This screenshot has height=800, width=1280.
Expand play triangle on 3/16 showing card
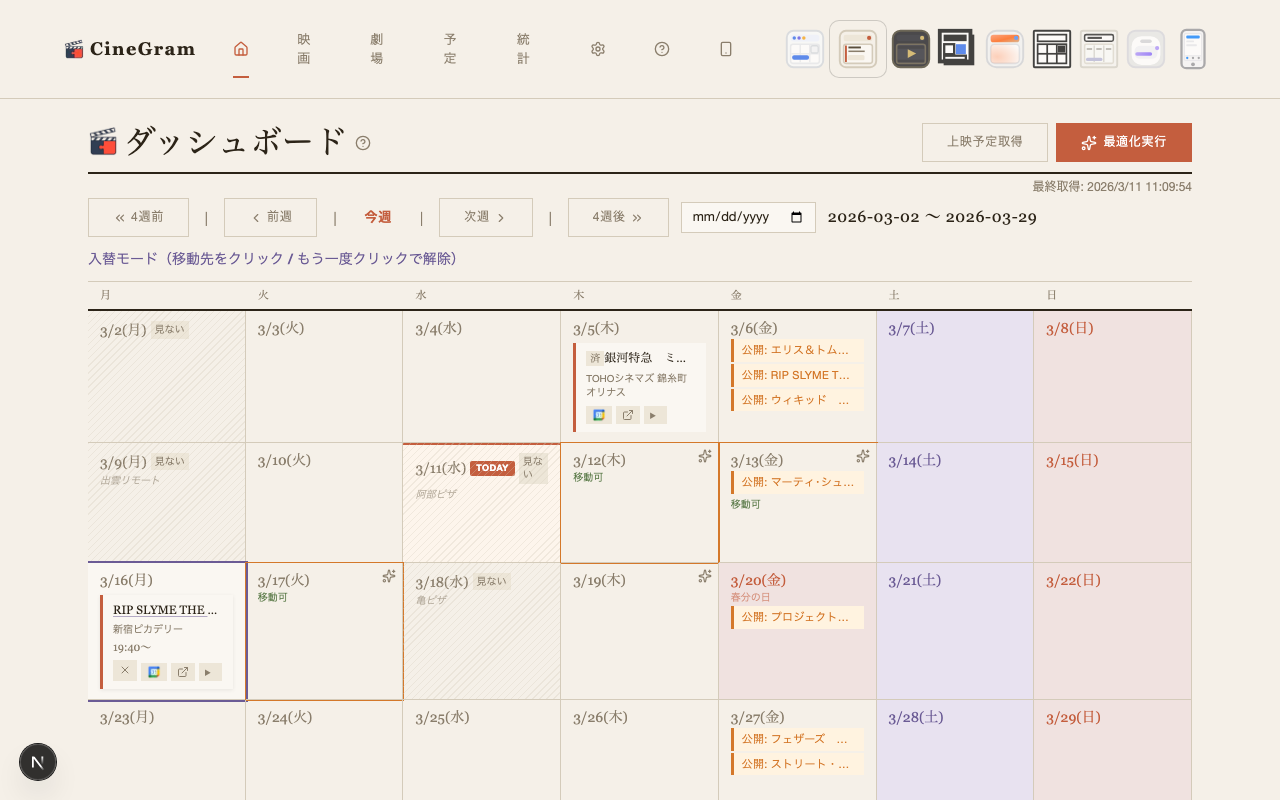pyautogui.click(x=209, y=672)
